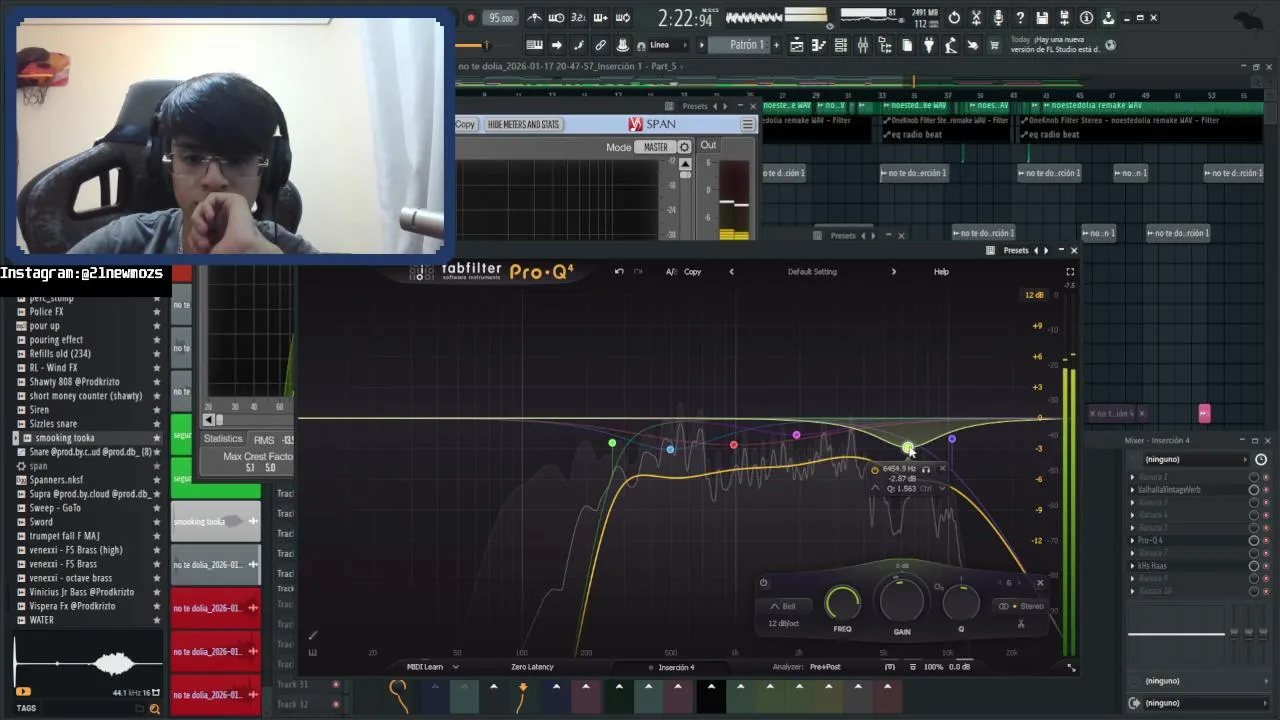
Task: Click the undo arrow in Pro-Q 4 header
Action: pyautogui.click(x=619, y=272)
